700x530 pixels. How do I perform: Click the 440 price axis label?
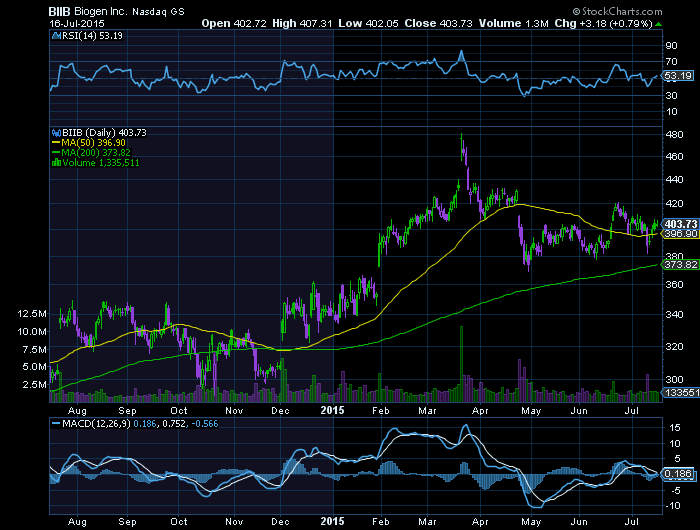pos(674,180)
